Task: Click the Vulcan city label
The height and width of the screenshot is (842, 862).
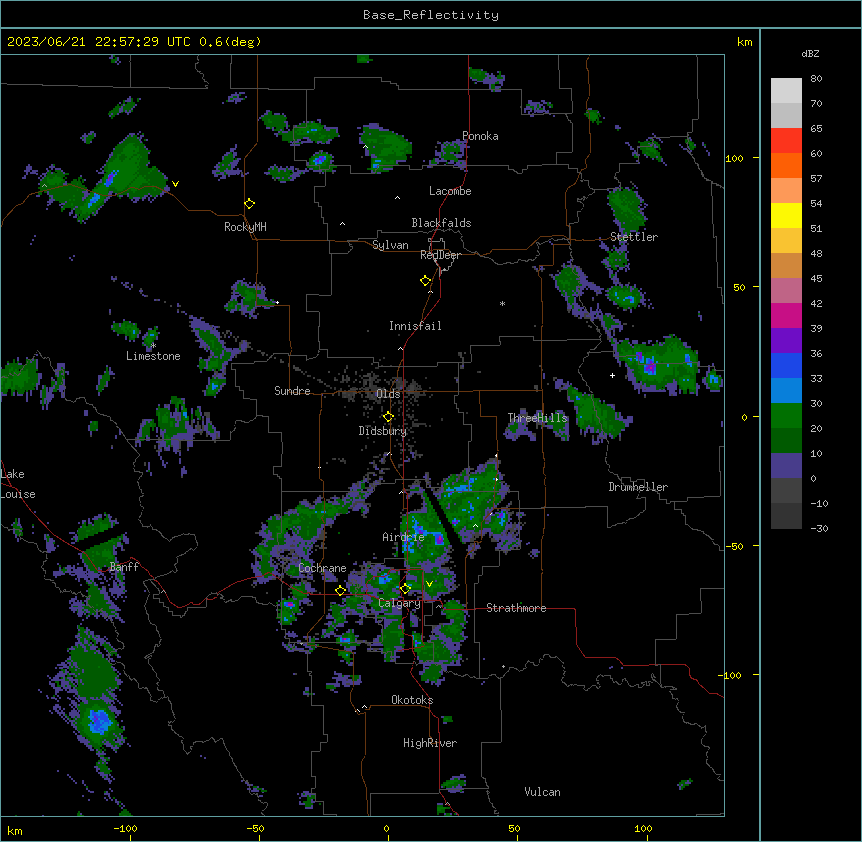Action: 543,792
